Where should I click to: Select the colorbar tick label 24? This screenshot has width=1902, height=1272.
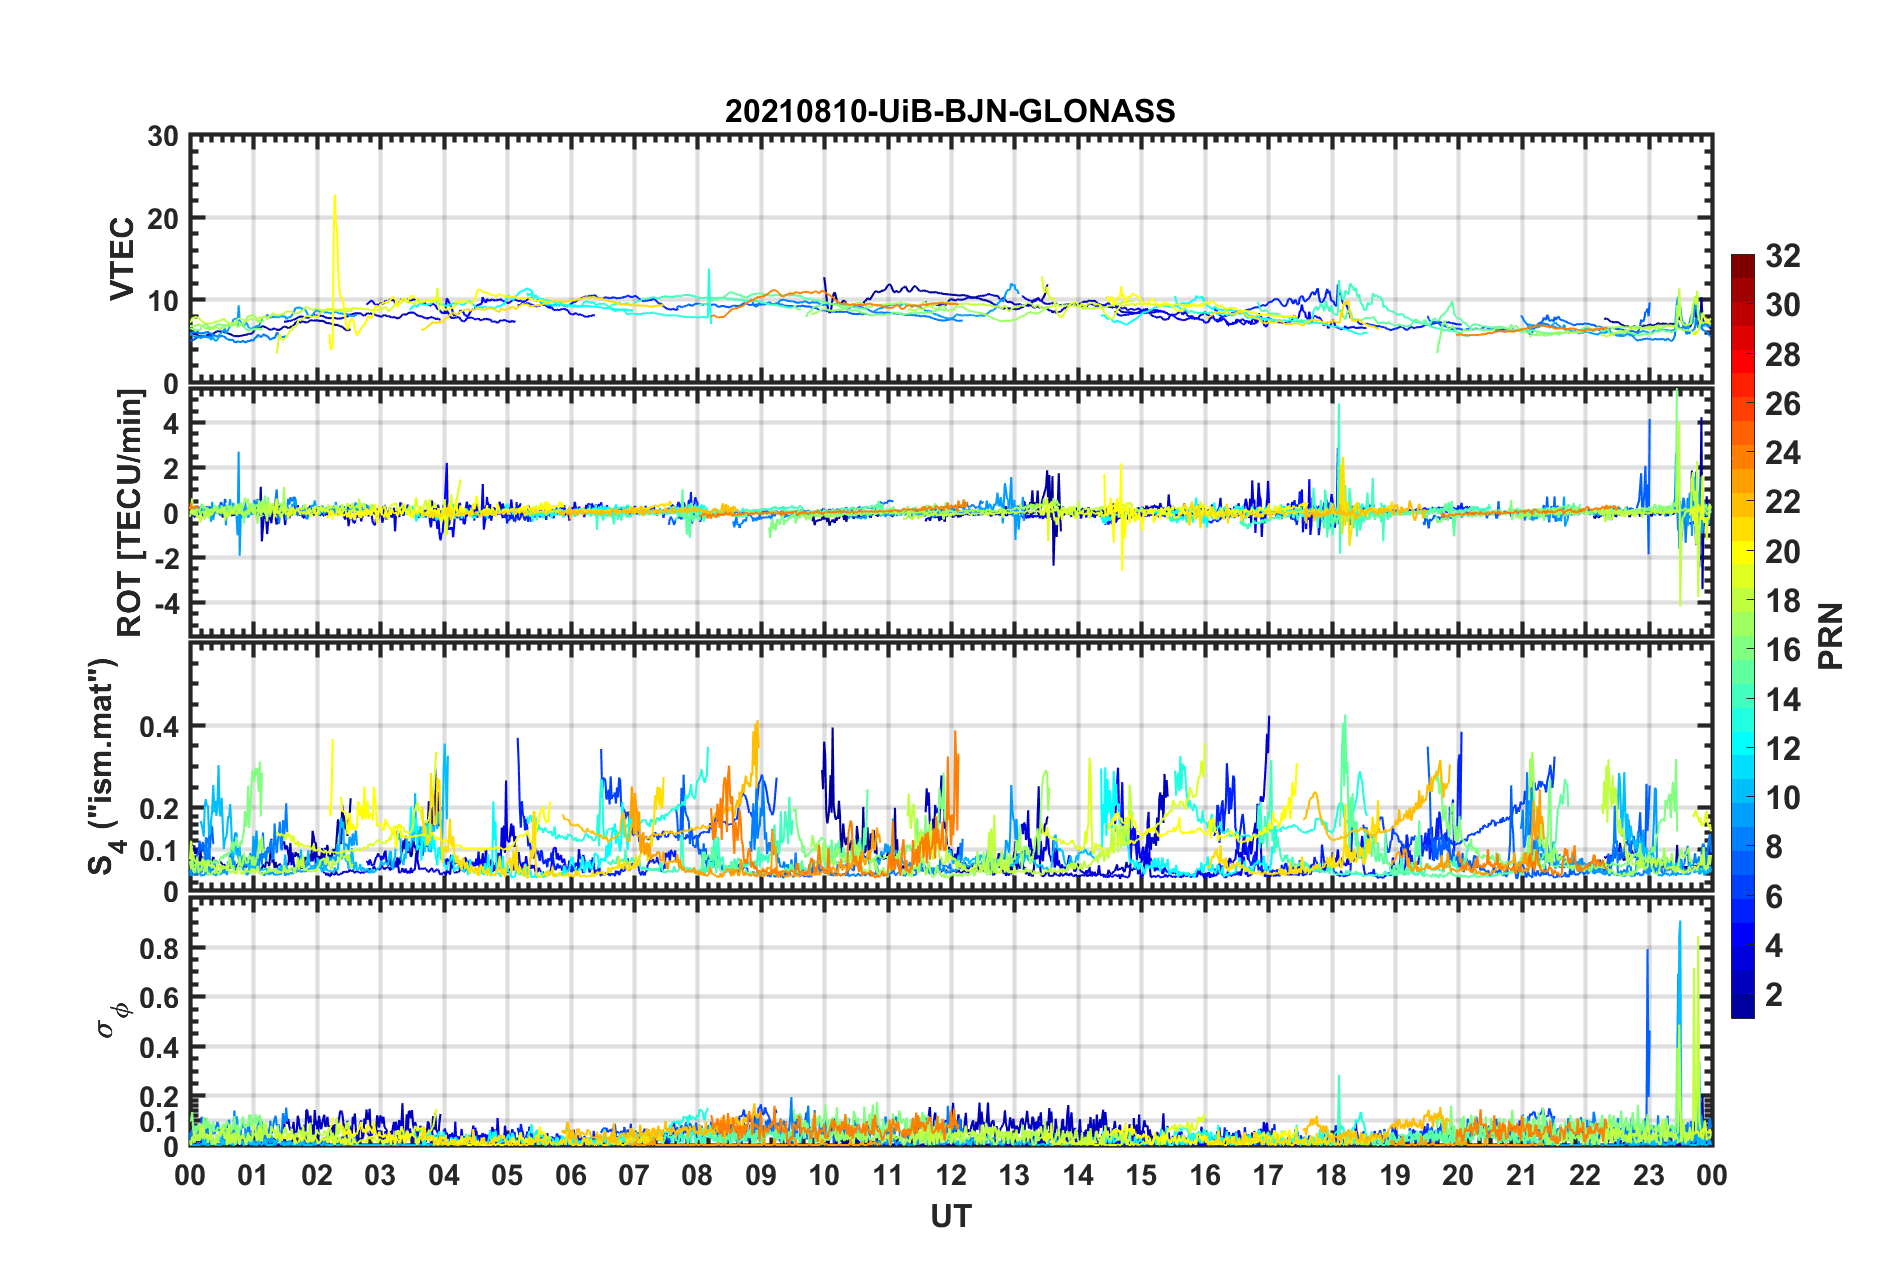[1782, 453]
